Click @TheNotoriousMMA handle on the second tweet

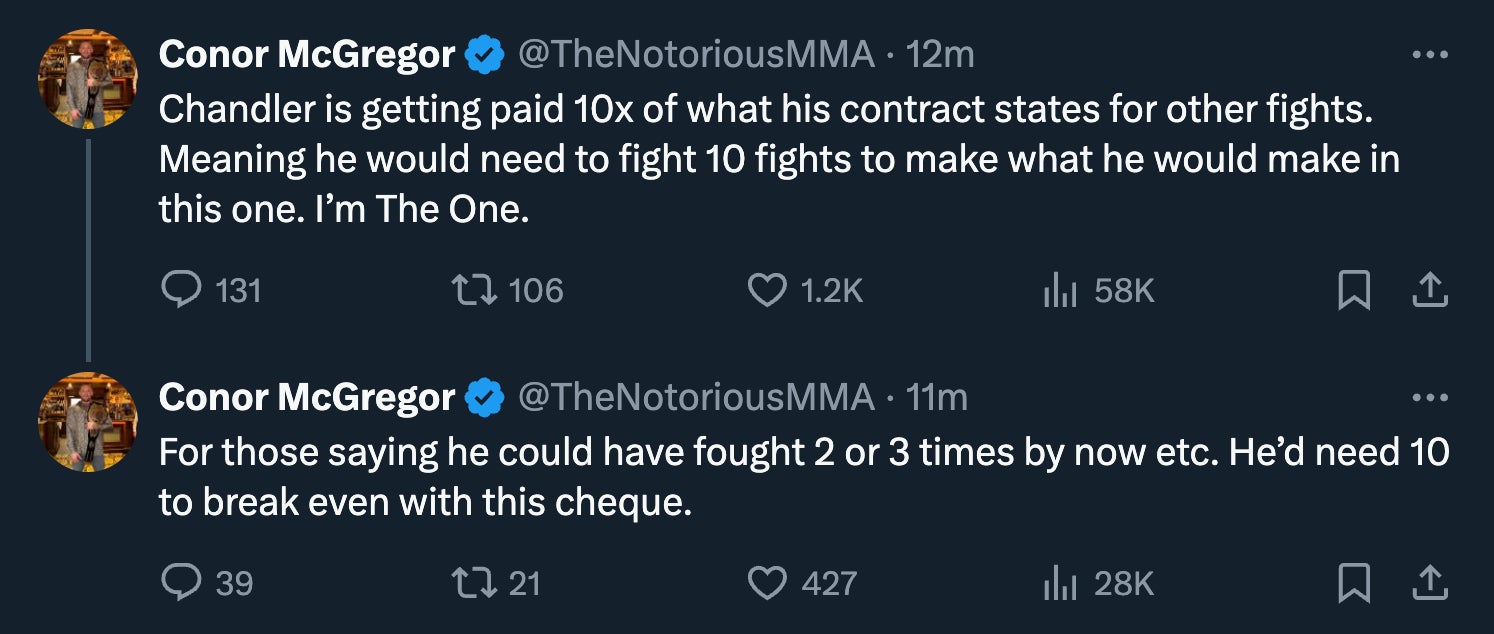point(695,398)
